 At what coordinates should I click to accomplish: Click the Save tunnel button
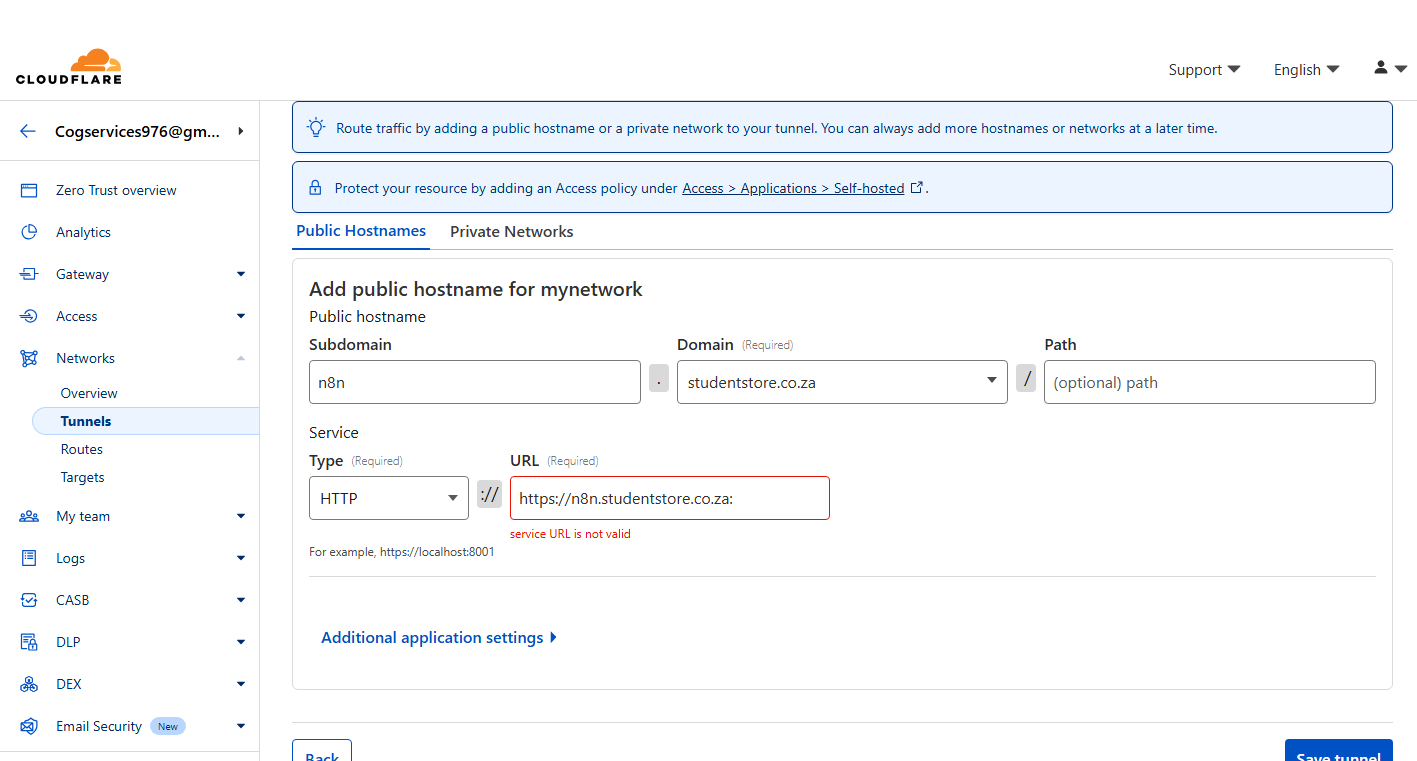1338,754
